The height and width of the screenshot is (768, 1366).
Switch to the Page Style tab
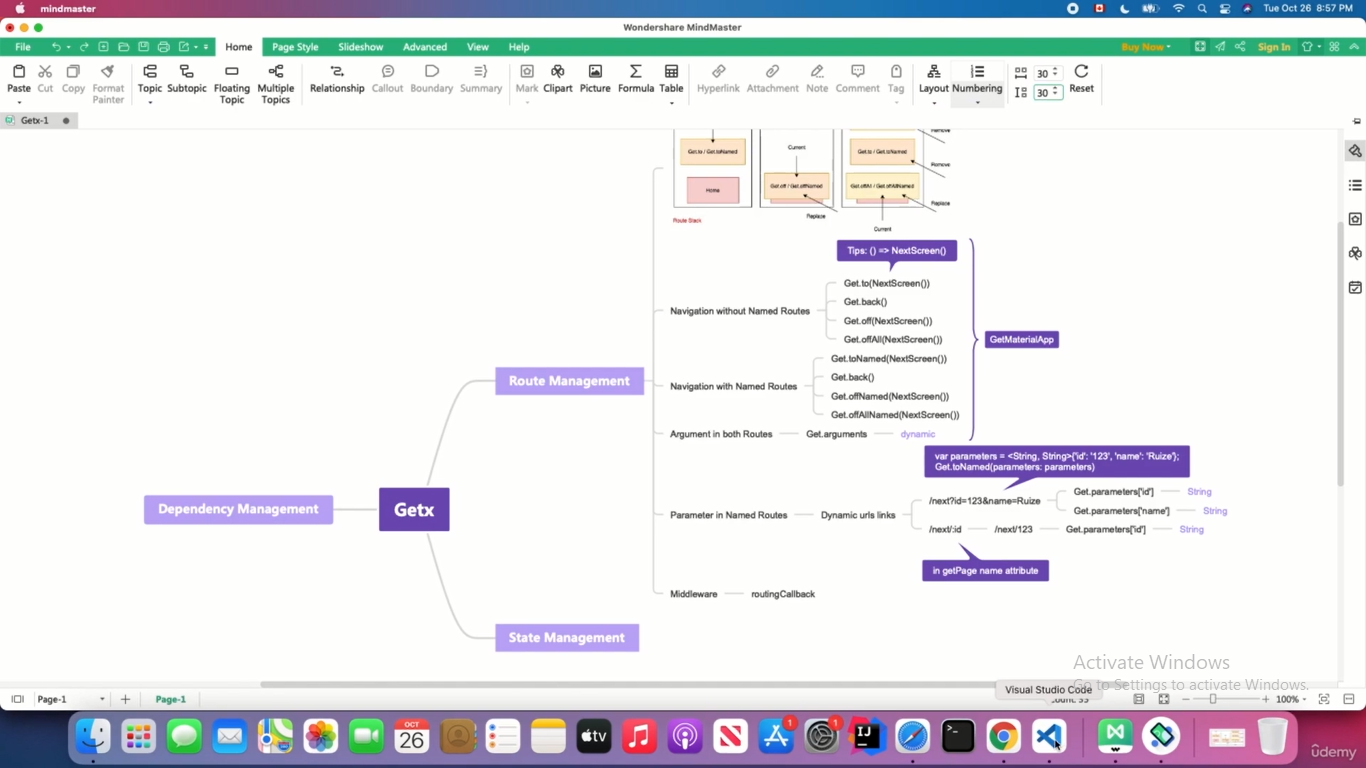[295, 47]
